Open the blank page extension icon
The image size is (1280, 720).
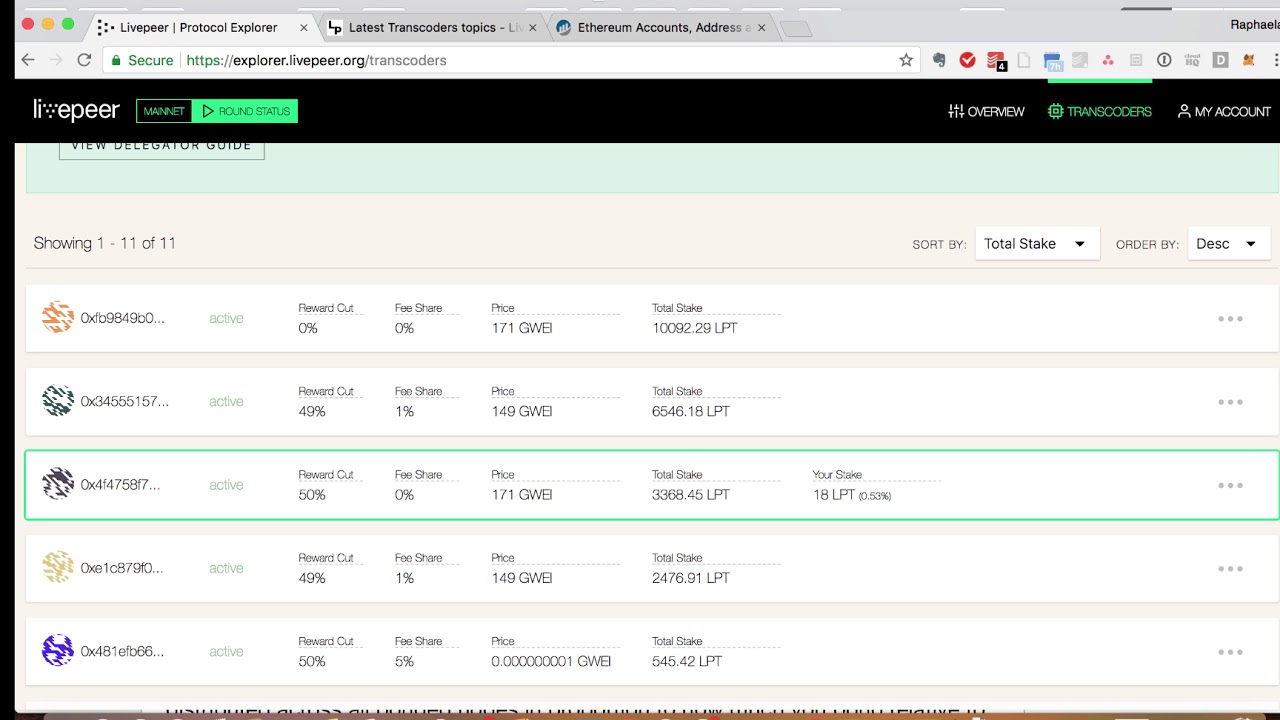(x=1024, y=60)
